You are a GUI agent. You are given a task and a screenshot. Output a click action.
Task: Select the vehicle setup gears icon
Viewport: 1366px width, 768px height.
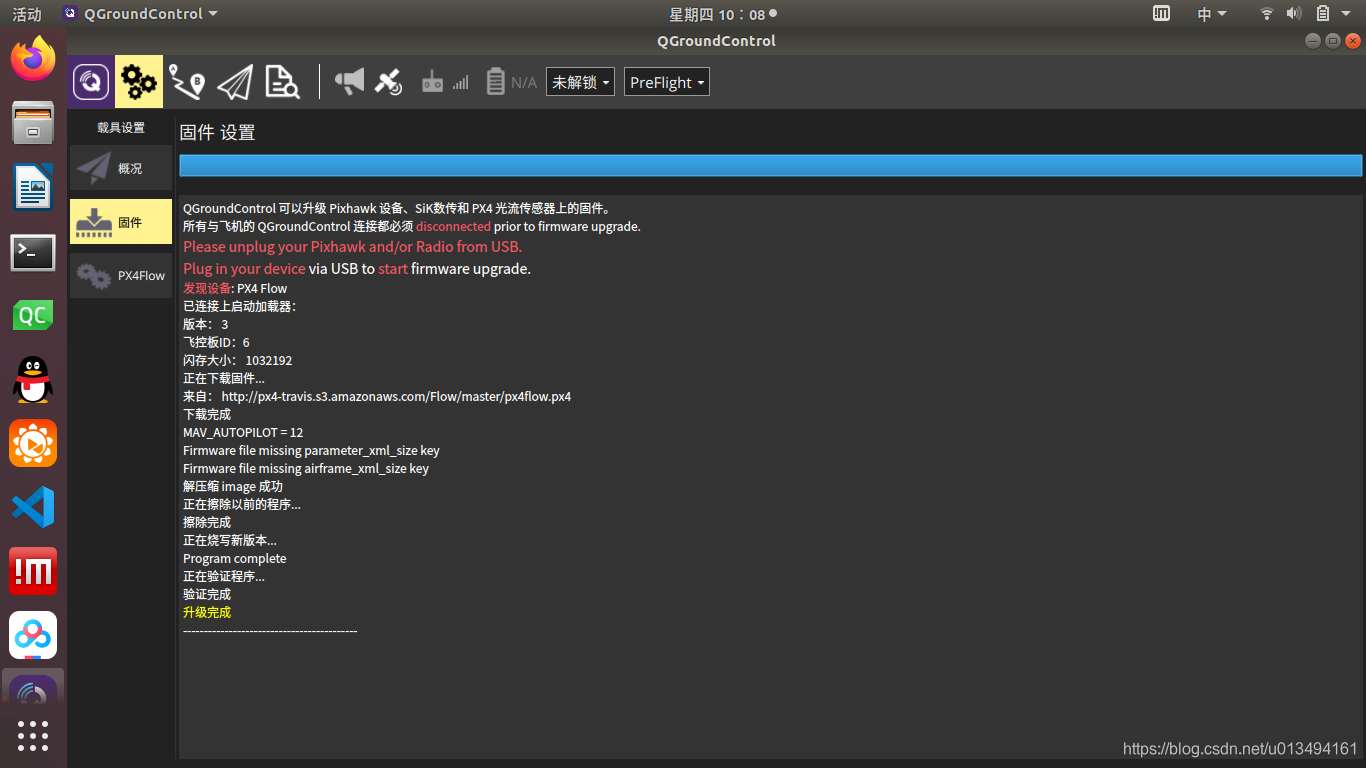pyautogui.click(x=139, y=82)
